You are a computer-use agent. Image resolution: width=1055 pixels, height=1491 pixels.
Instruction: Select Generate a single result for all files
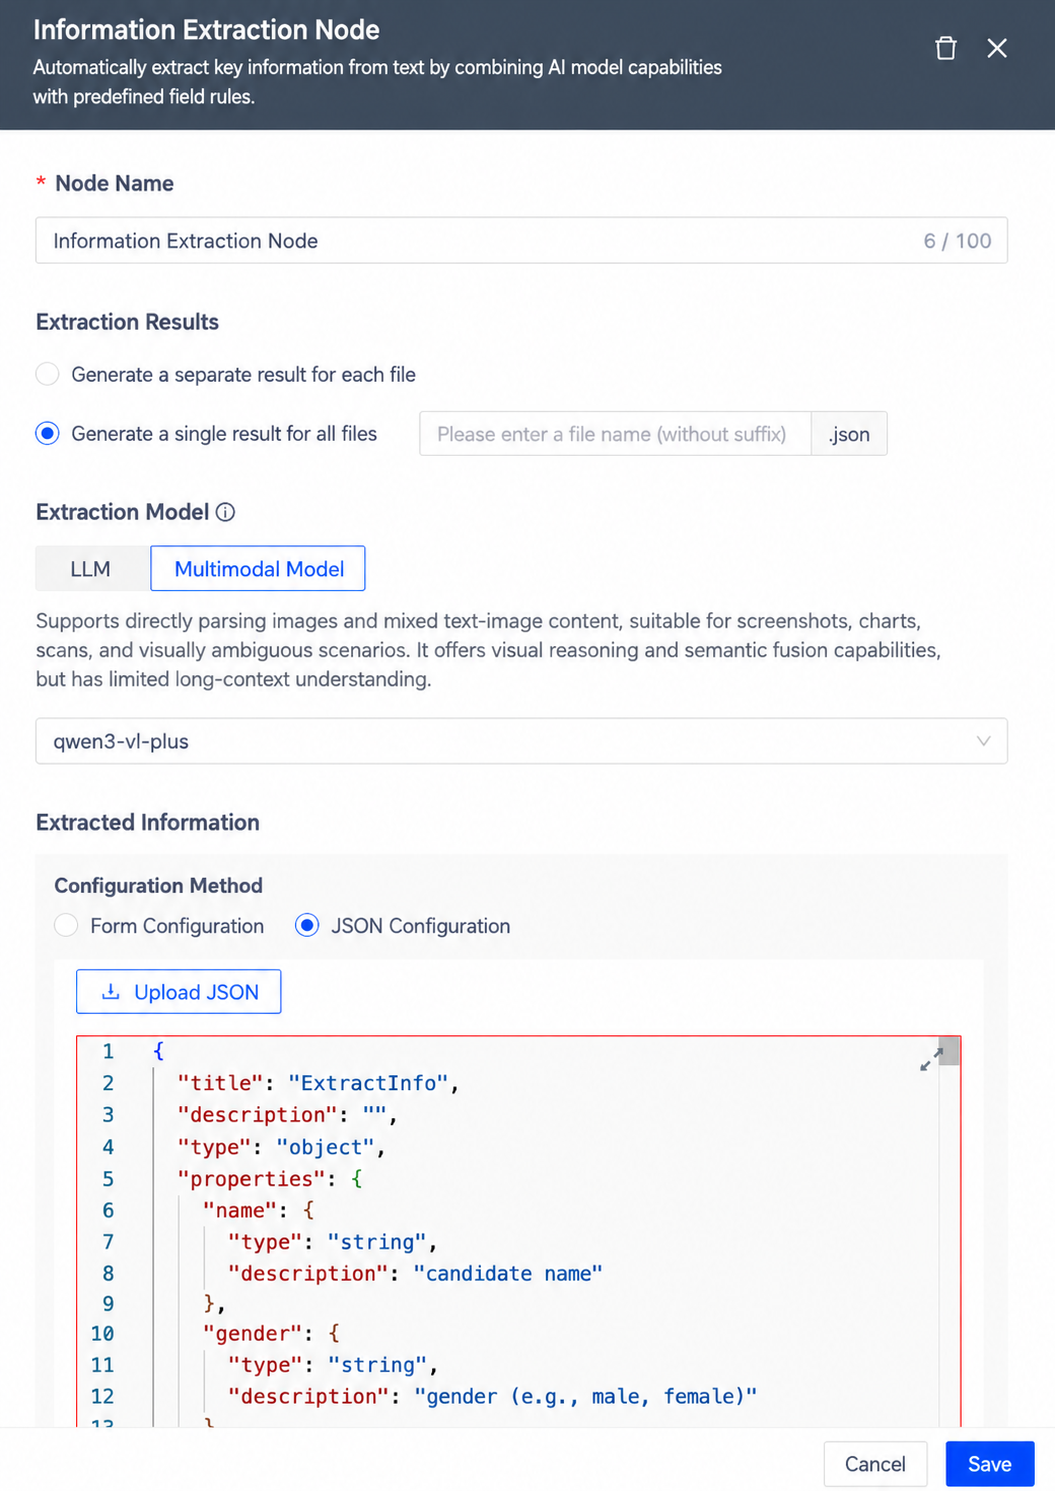click(x=47, y=433)
